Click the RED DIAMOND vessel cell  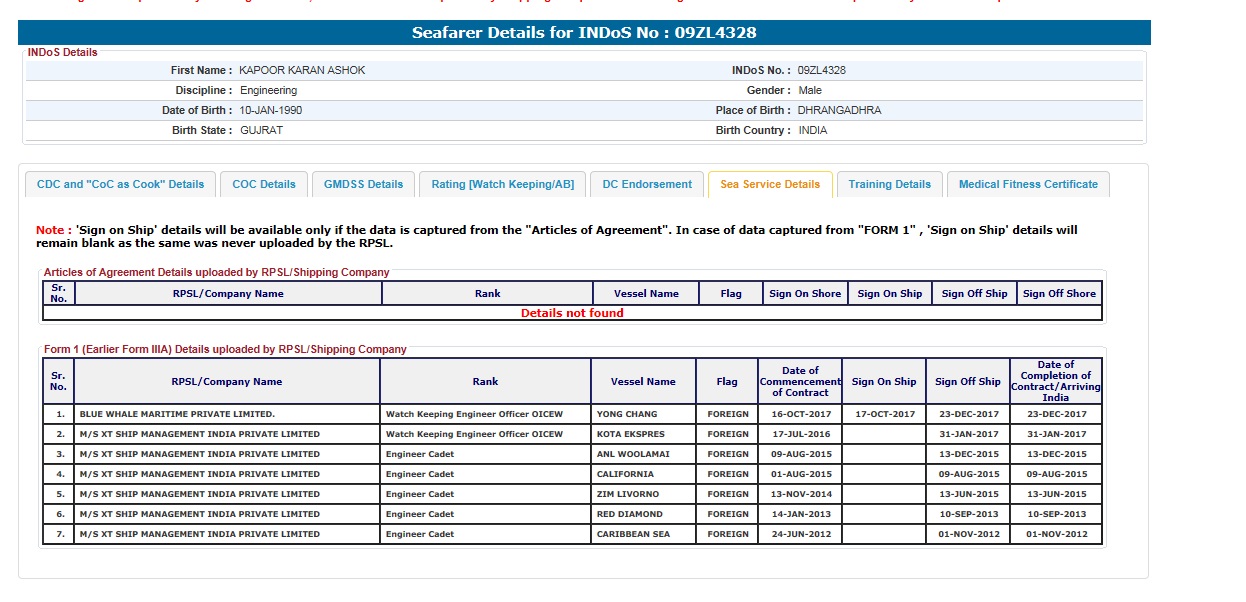tap(629, 514)
